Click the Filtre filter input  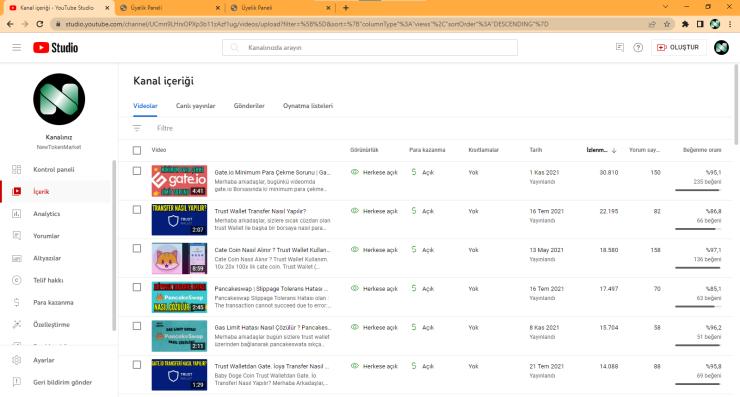click(x=165, y=128)
